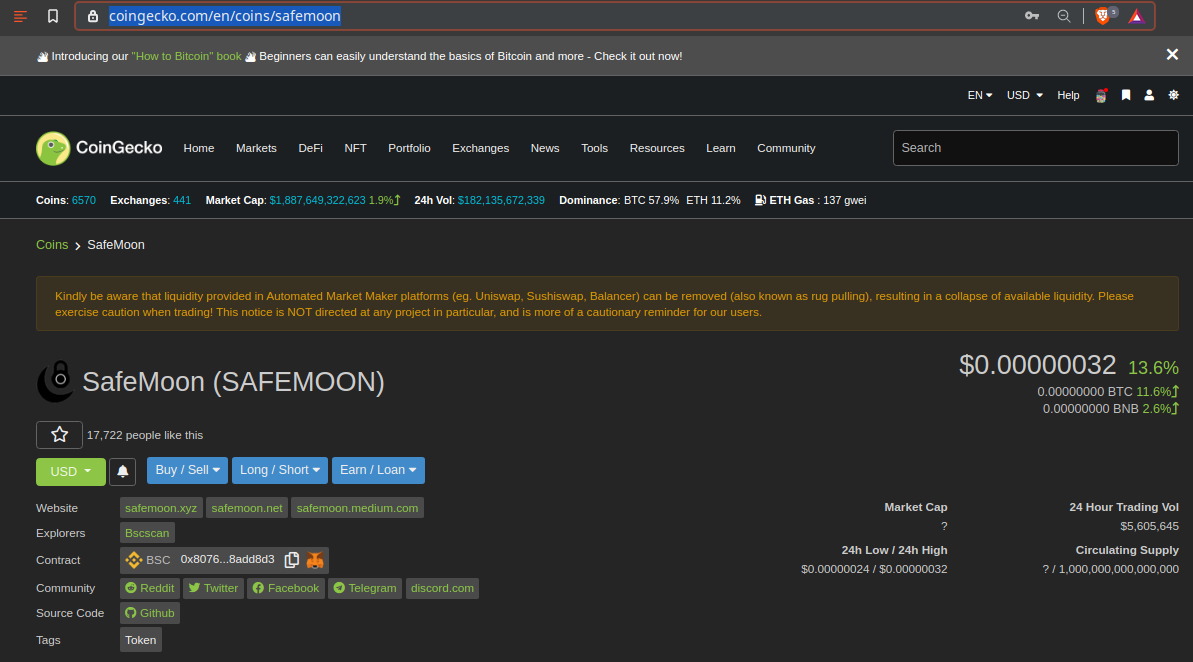Image resolution: width=1193 pixels, height=662 pixels.
Task: Click the Brave Shields lion icon
Action: [x=1103, y=16]
